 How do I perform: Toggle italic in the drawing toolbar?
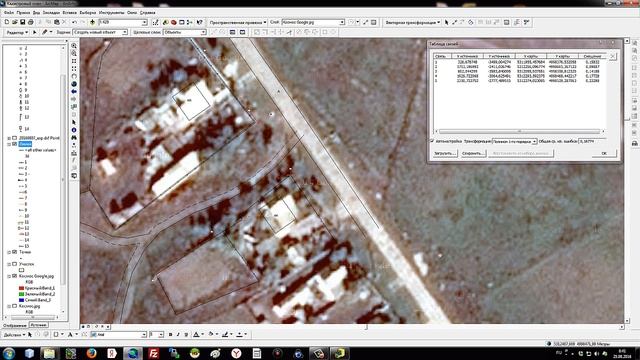(x=178, y=335)
